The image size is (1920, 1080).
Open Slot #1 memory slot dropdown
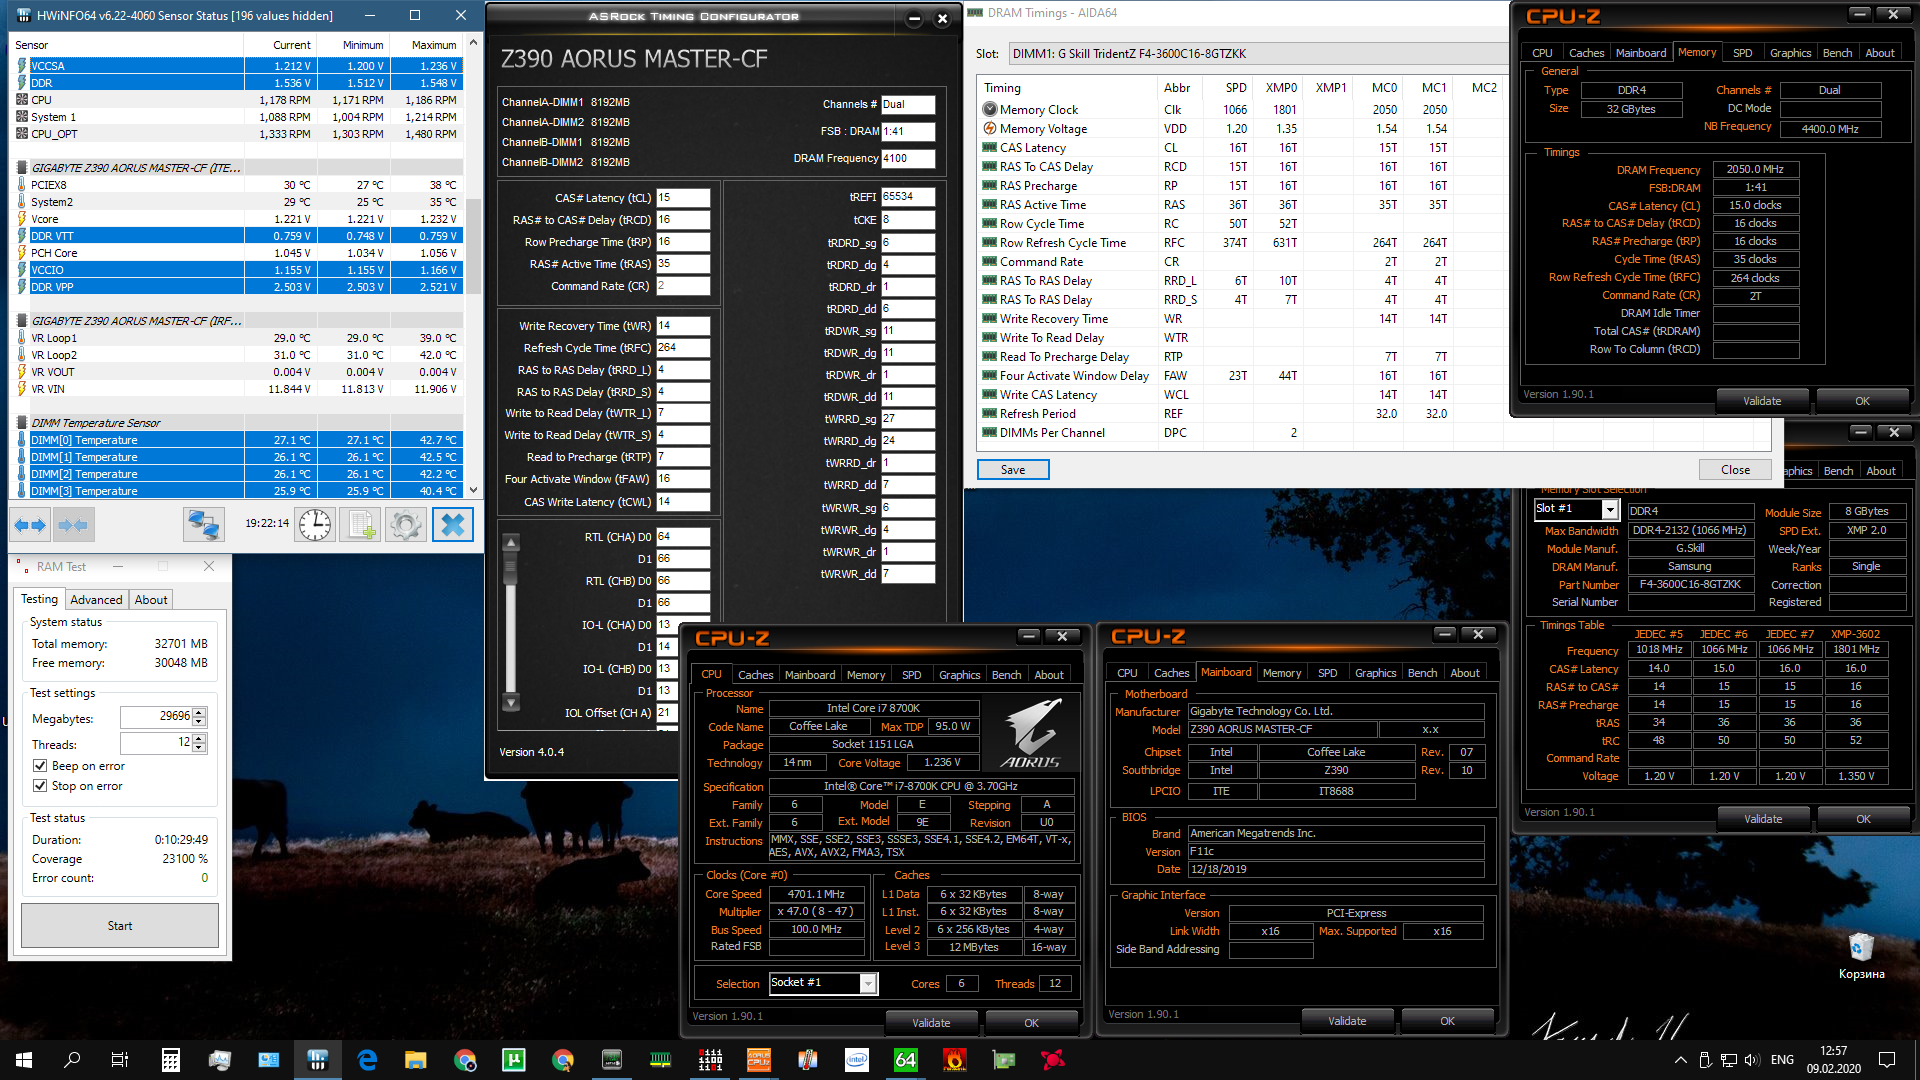pyautogui.click(x=1609, y=510)
